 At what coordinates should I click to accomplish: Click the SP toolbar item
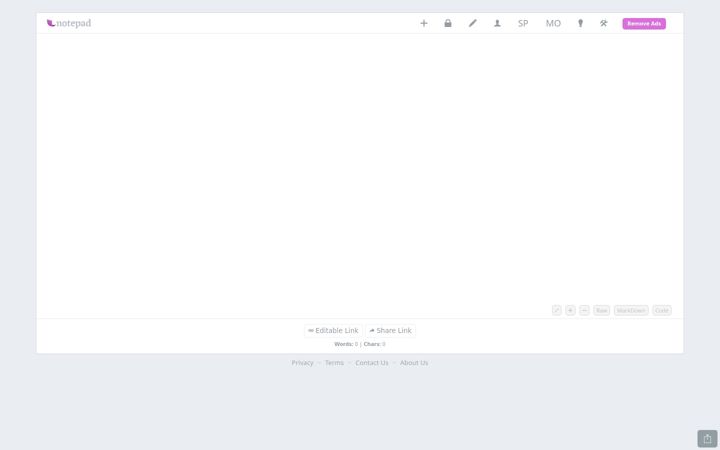(523, 23)
